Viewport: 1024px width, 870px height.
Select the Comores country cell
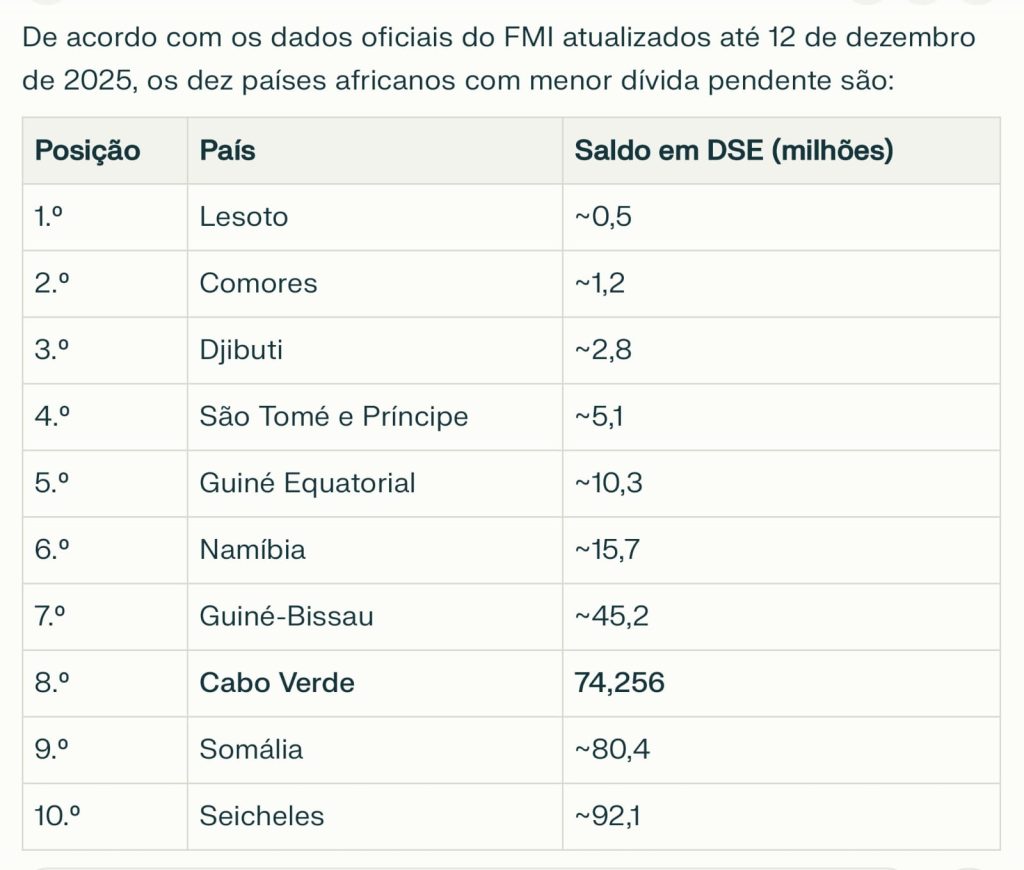coord(258,283)
